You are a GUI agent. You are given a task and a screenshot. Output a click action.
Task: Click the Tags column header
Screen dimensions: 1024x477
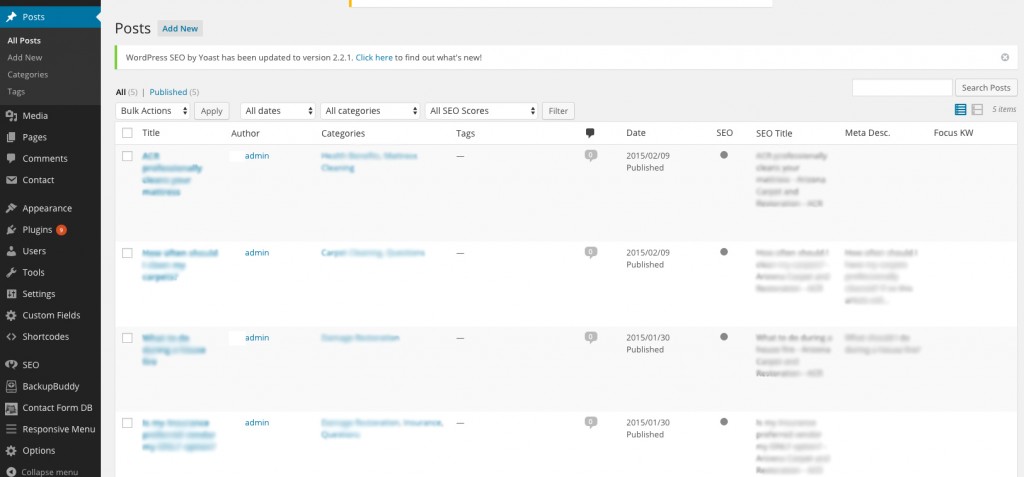[466, 133]
